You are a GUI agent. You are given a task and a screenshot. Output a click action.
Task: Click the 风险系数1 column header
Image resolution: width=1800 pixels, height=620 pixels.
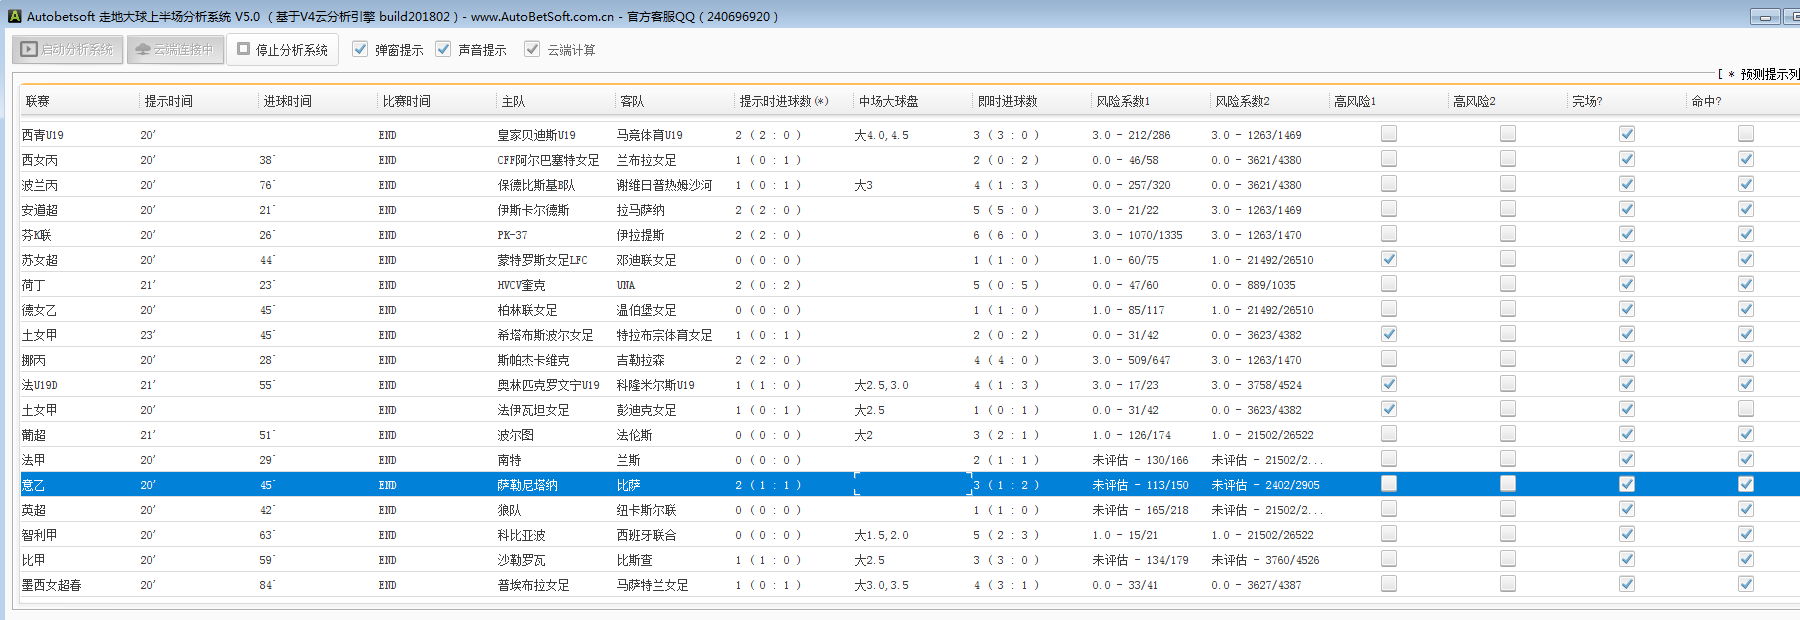click(x=1122, y=101)
